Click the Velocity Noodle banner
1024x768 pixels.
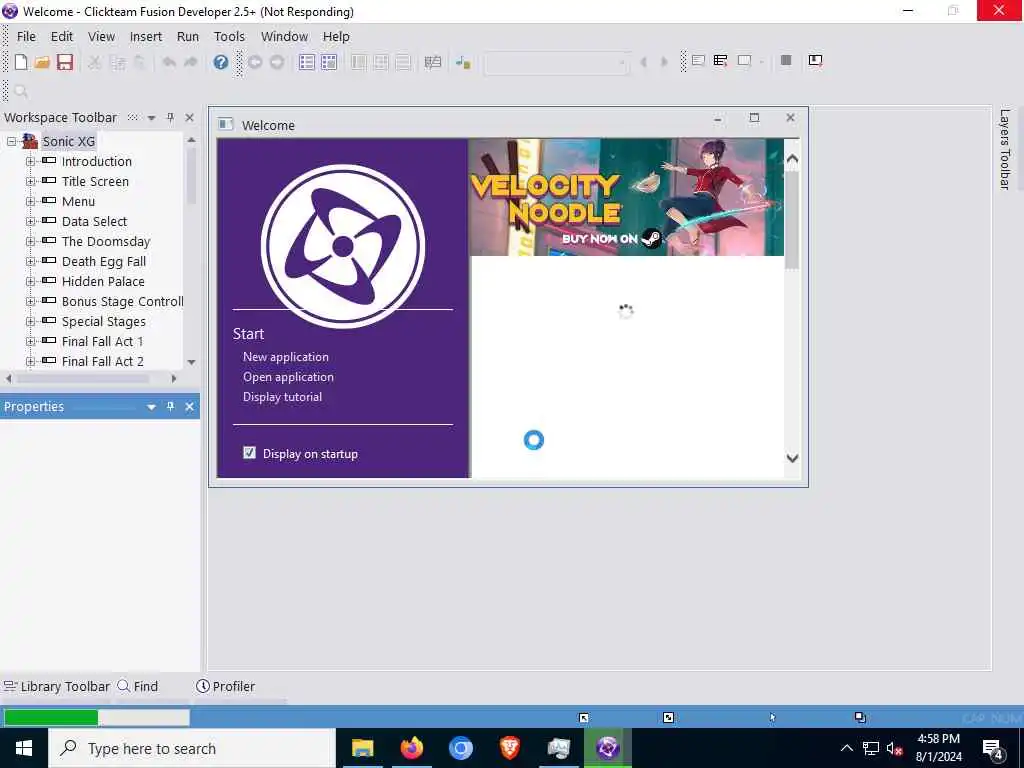(x=626, y=197)
